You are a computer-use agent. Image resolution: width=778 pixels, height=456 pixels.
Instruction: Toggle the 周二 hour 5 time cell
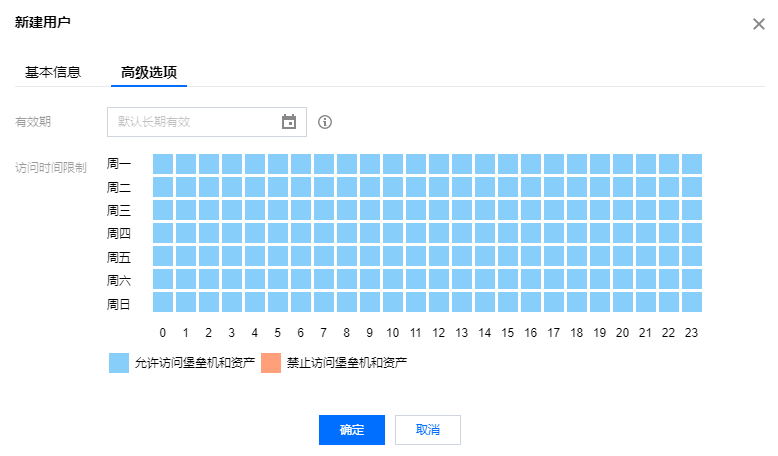coord(278,187)
